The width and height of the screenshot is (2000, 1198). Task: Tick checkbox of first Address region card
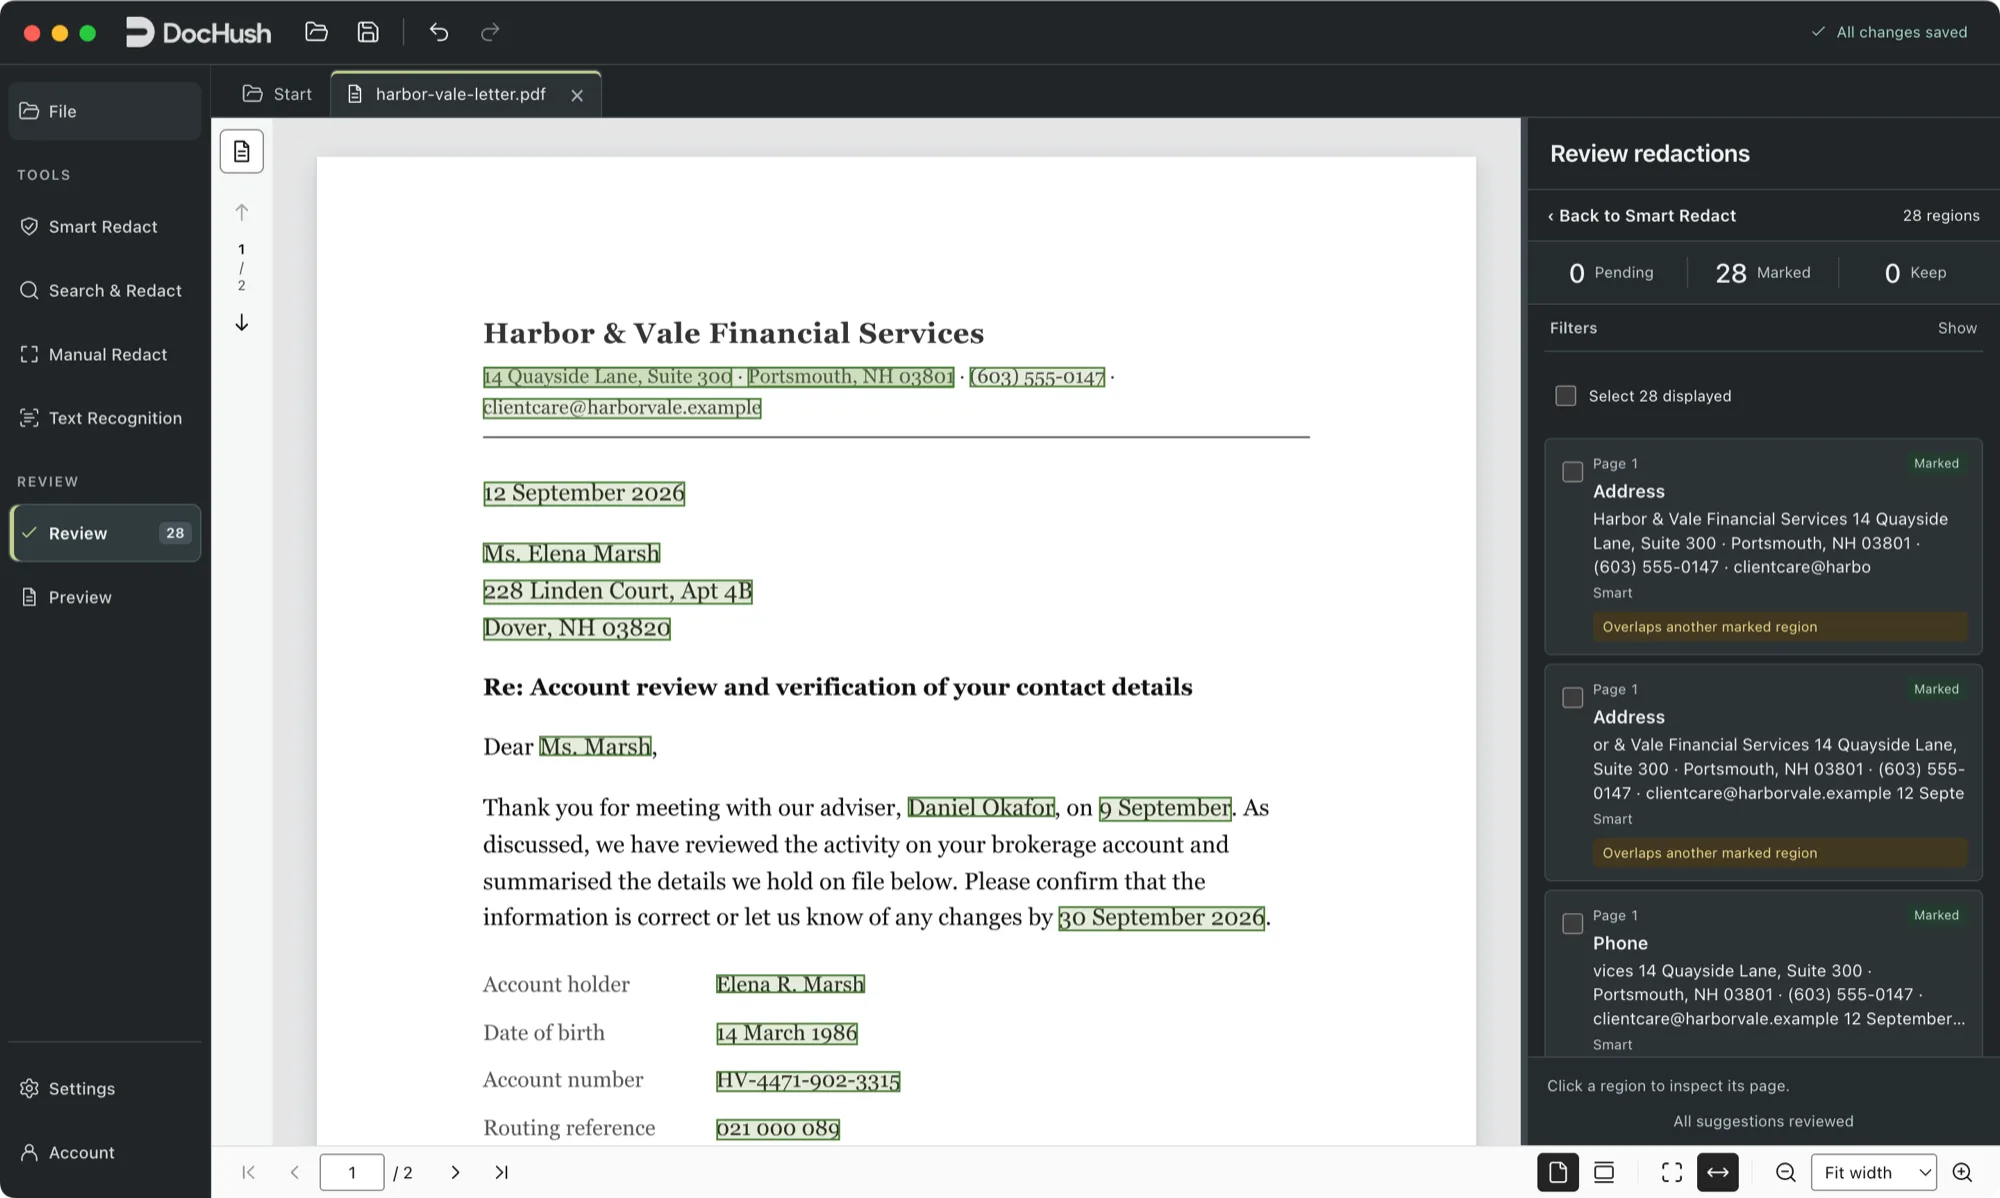tap(1573, 471)
